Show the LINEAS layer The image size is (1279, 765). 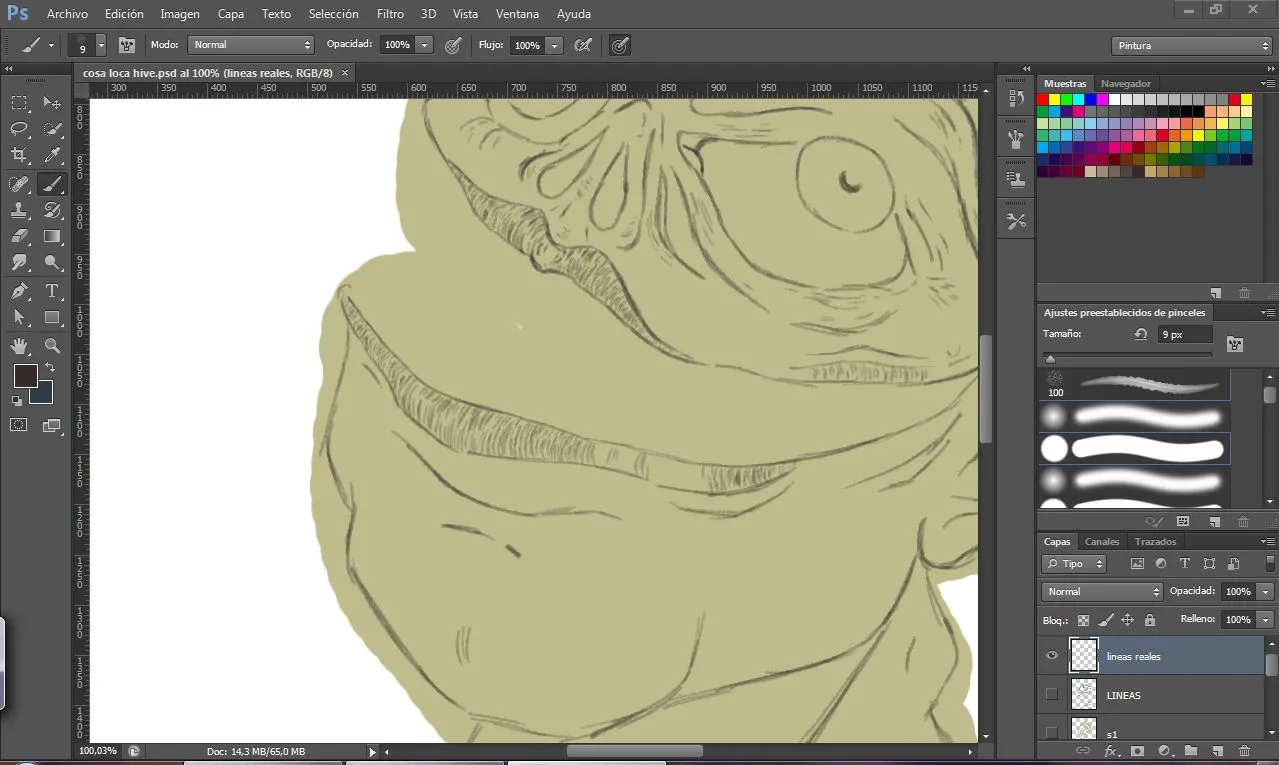point(1051,694)
